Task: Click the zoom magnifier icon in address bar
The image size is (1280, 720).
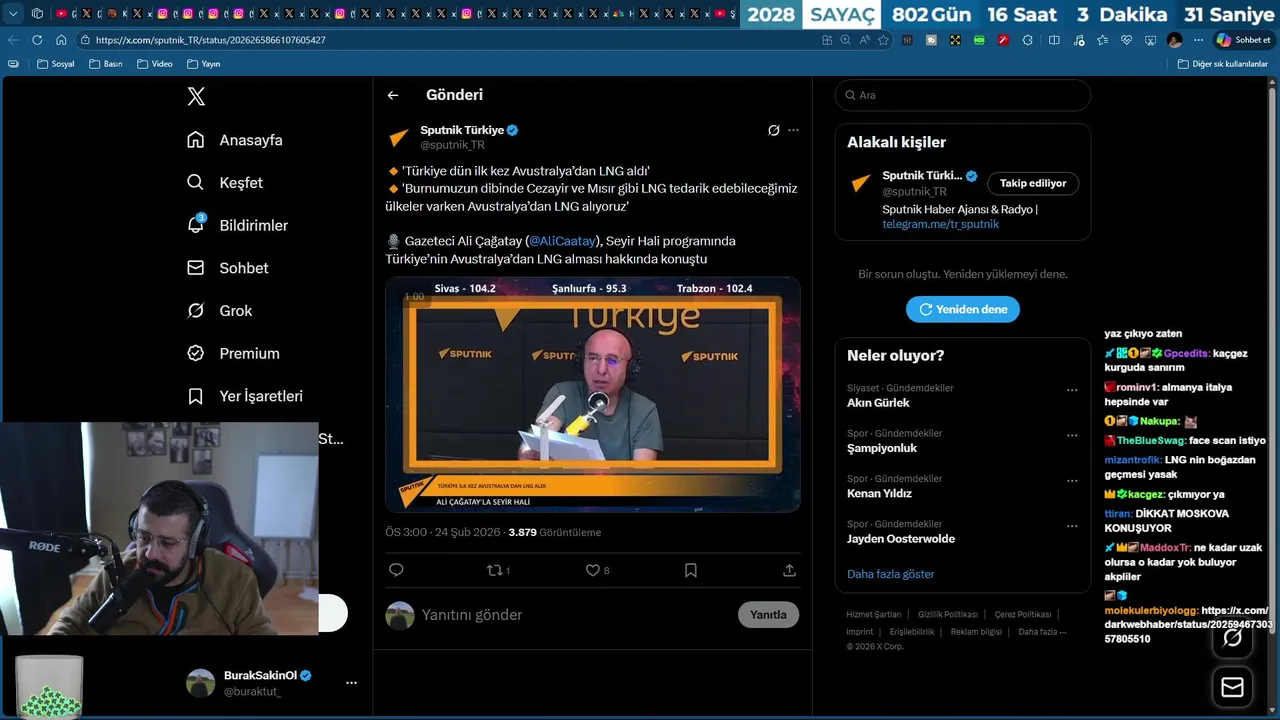Action: tap(846, 40)
